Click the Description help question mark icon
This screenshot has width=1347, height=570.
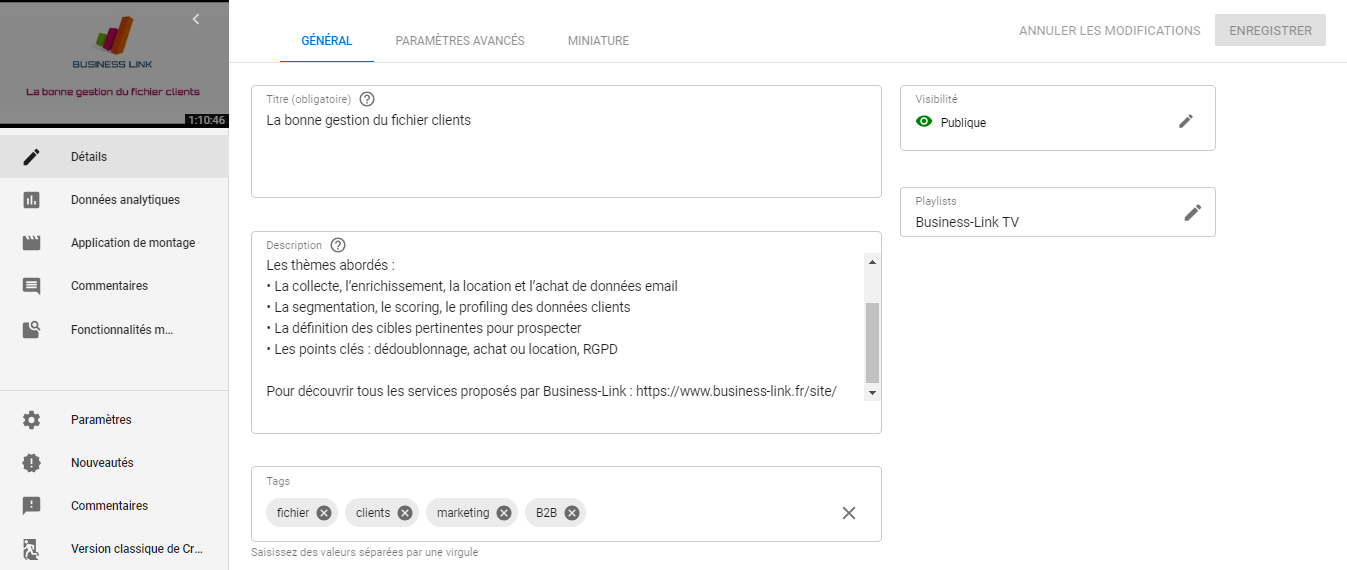338,245
